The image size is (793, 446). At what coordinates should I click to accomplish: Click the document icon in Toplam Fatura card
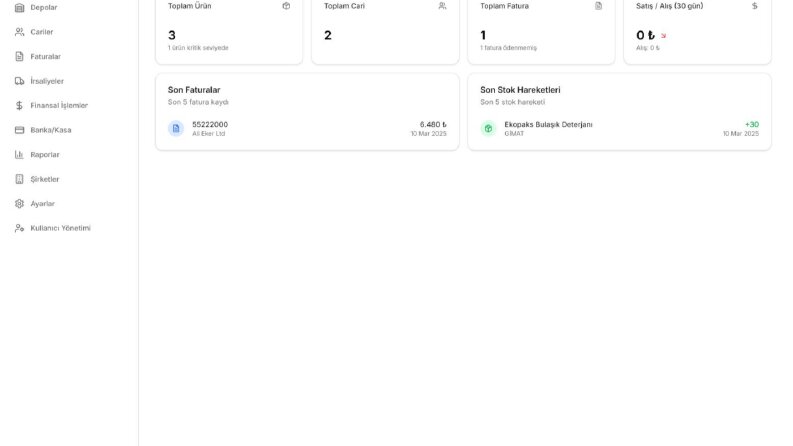click(598, 6)
